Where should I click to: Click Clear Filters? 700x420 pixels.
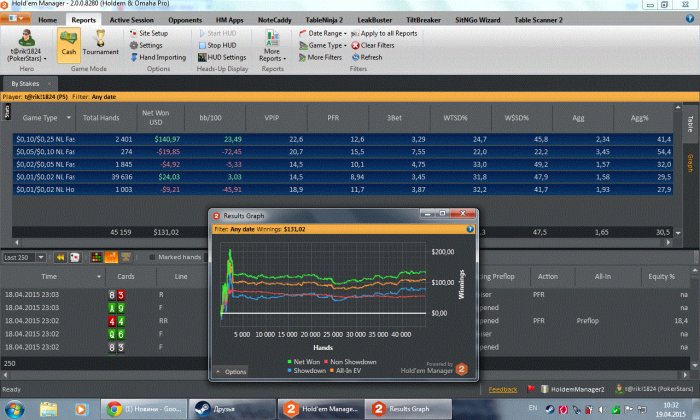coord(373,46)
